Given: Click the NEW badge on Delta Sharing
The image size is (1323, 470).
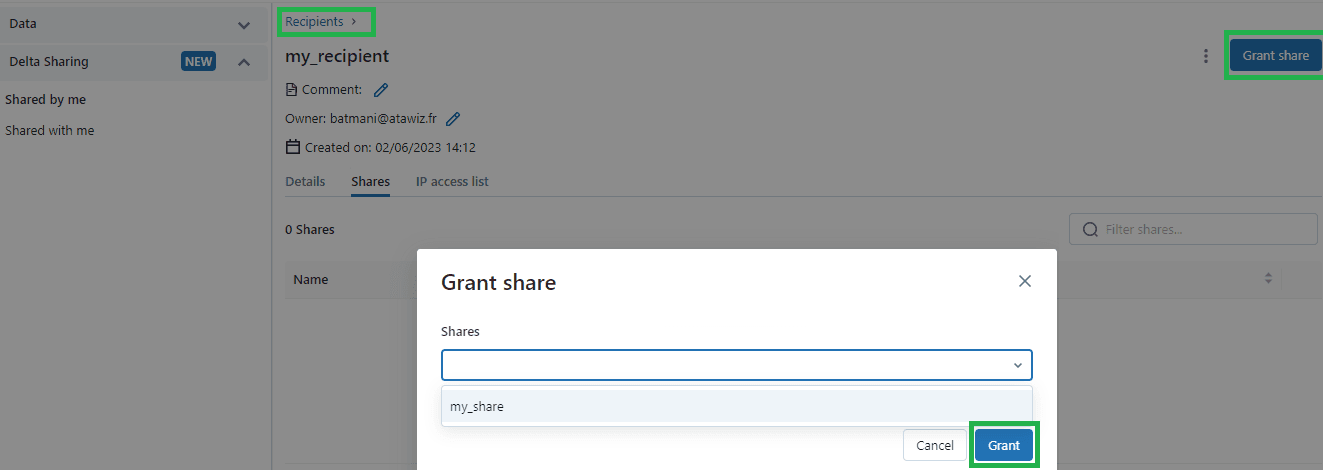Looking at the screenshot, I should click(x=198, y=62).
